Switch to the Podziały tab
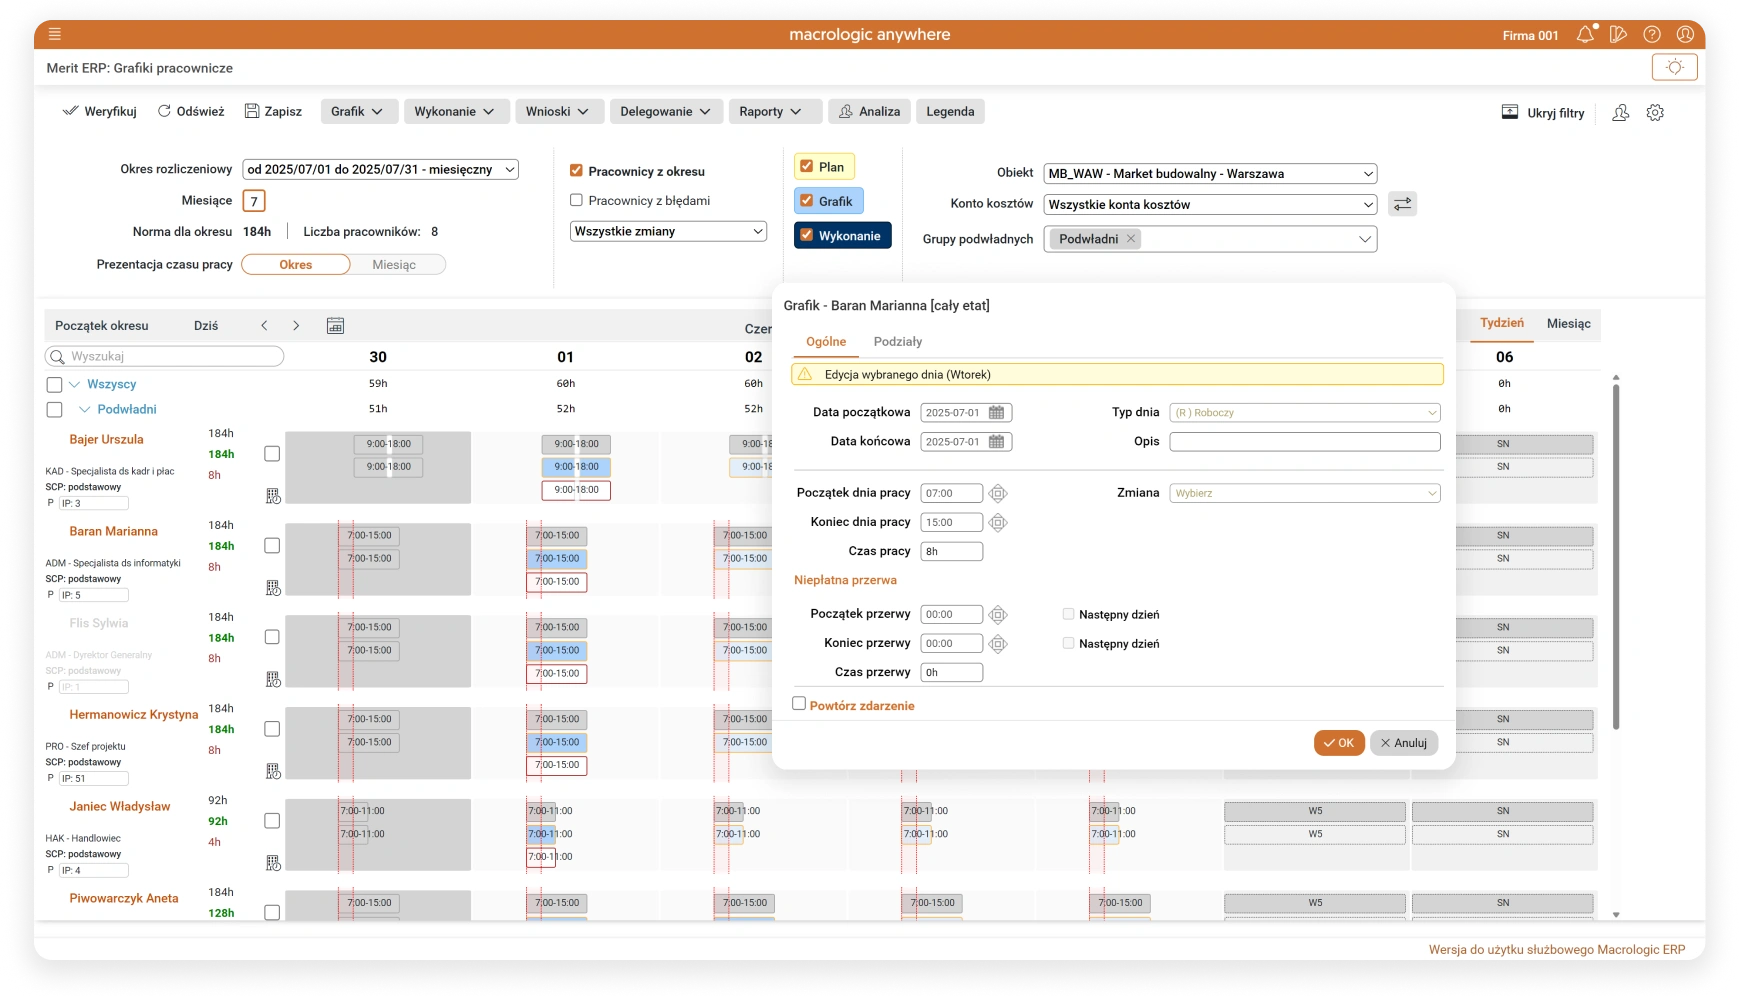The height and width of the screenshot is (996, 1740). coord(897,342)
